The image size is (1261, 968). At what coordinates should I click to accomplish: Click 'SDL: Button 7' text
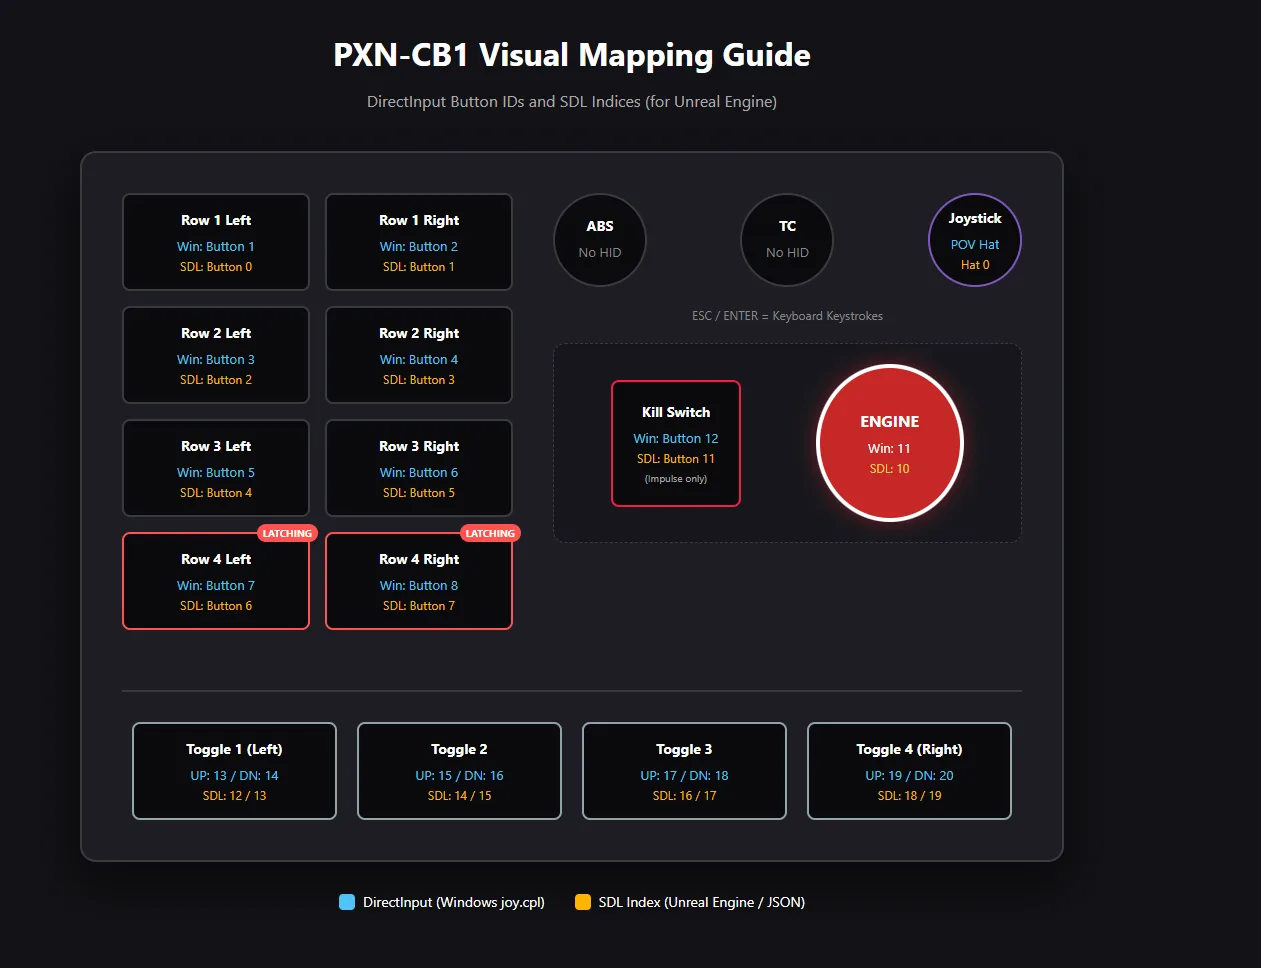(419, 606)
